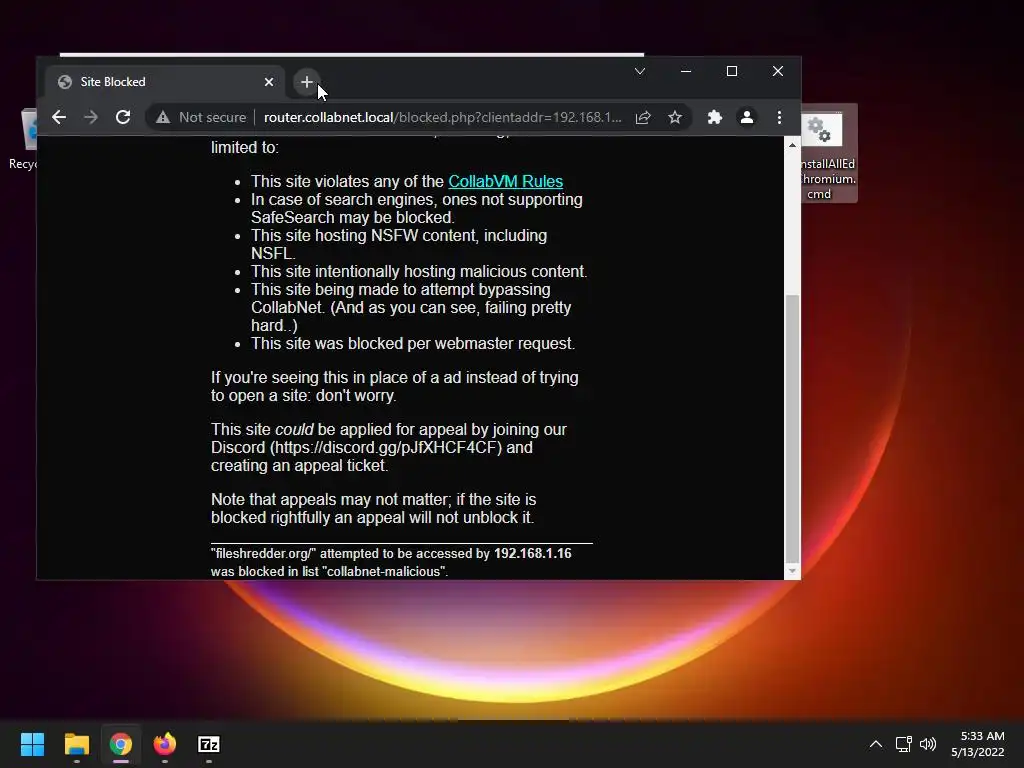Close the Chrome window
This screenshot has width=1024, height=768.
778,71
